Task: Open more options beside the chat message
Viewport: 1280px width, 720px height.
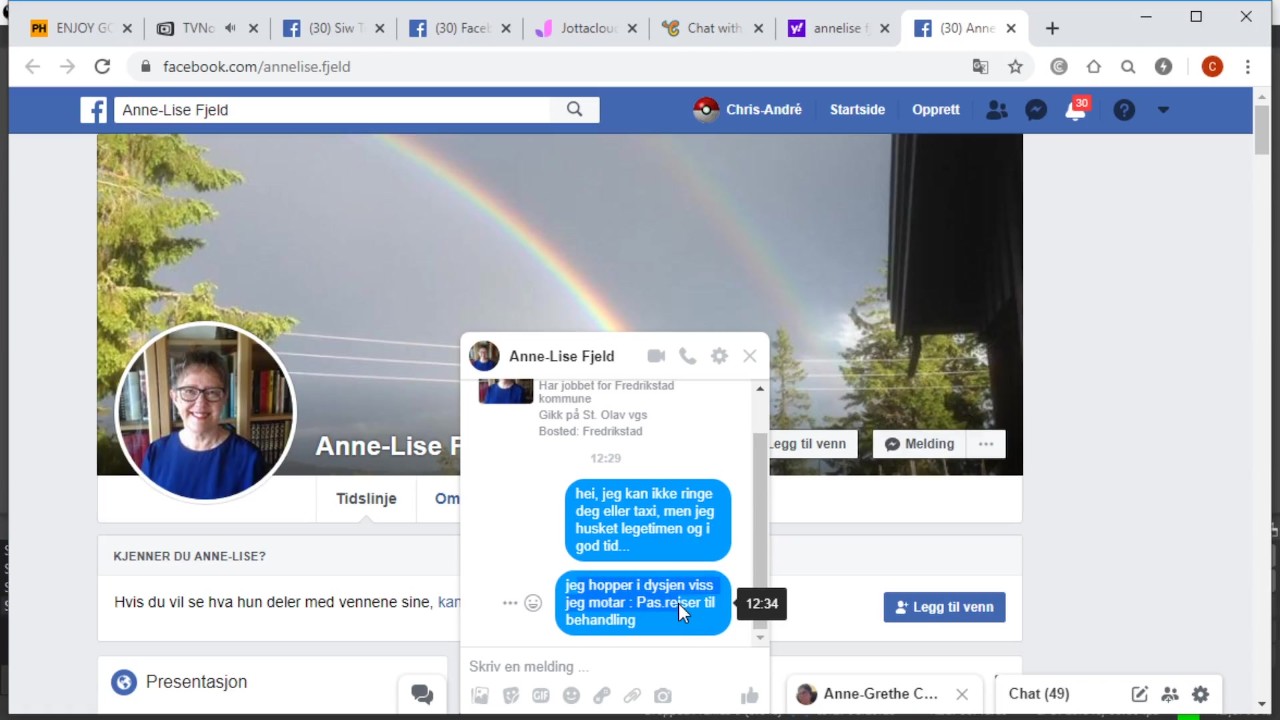Action: tap(510, 603)
